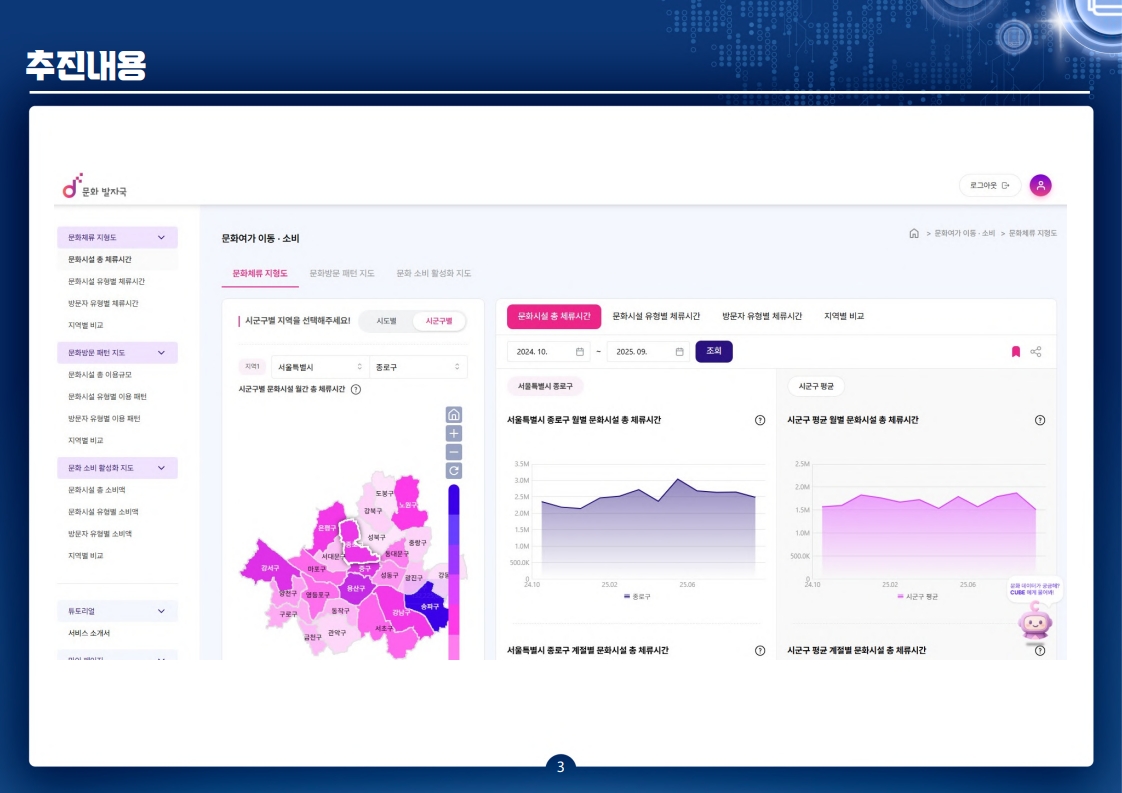Switch to 문화방문 패턴 지도 tab
This screenshot has height=793, width=1122.
342,273
